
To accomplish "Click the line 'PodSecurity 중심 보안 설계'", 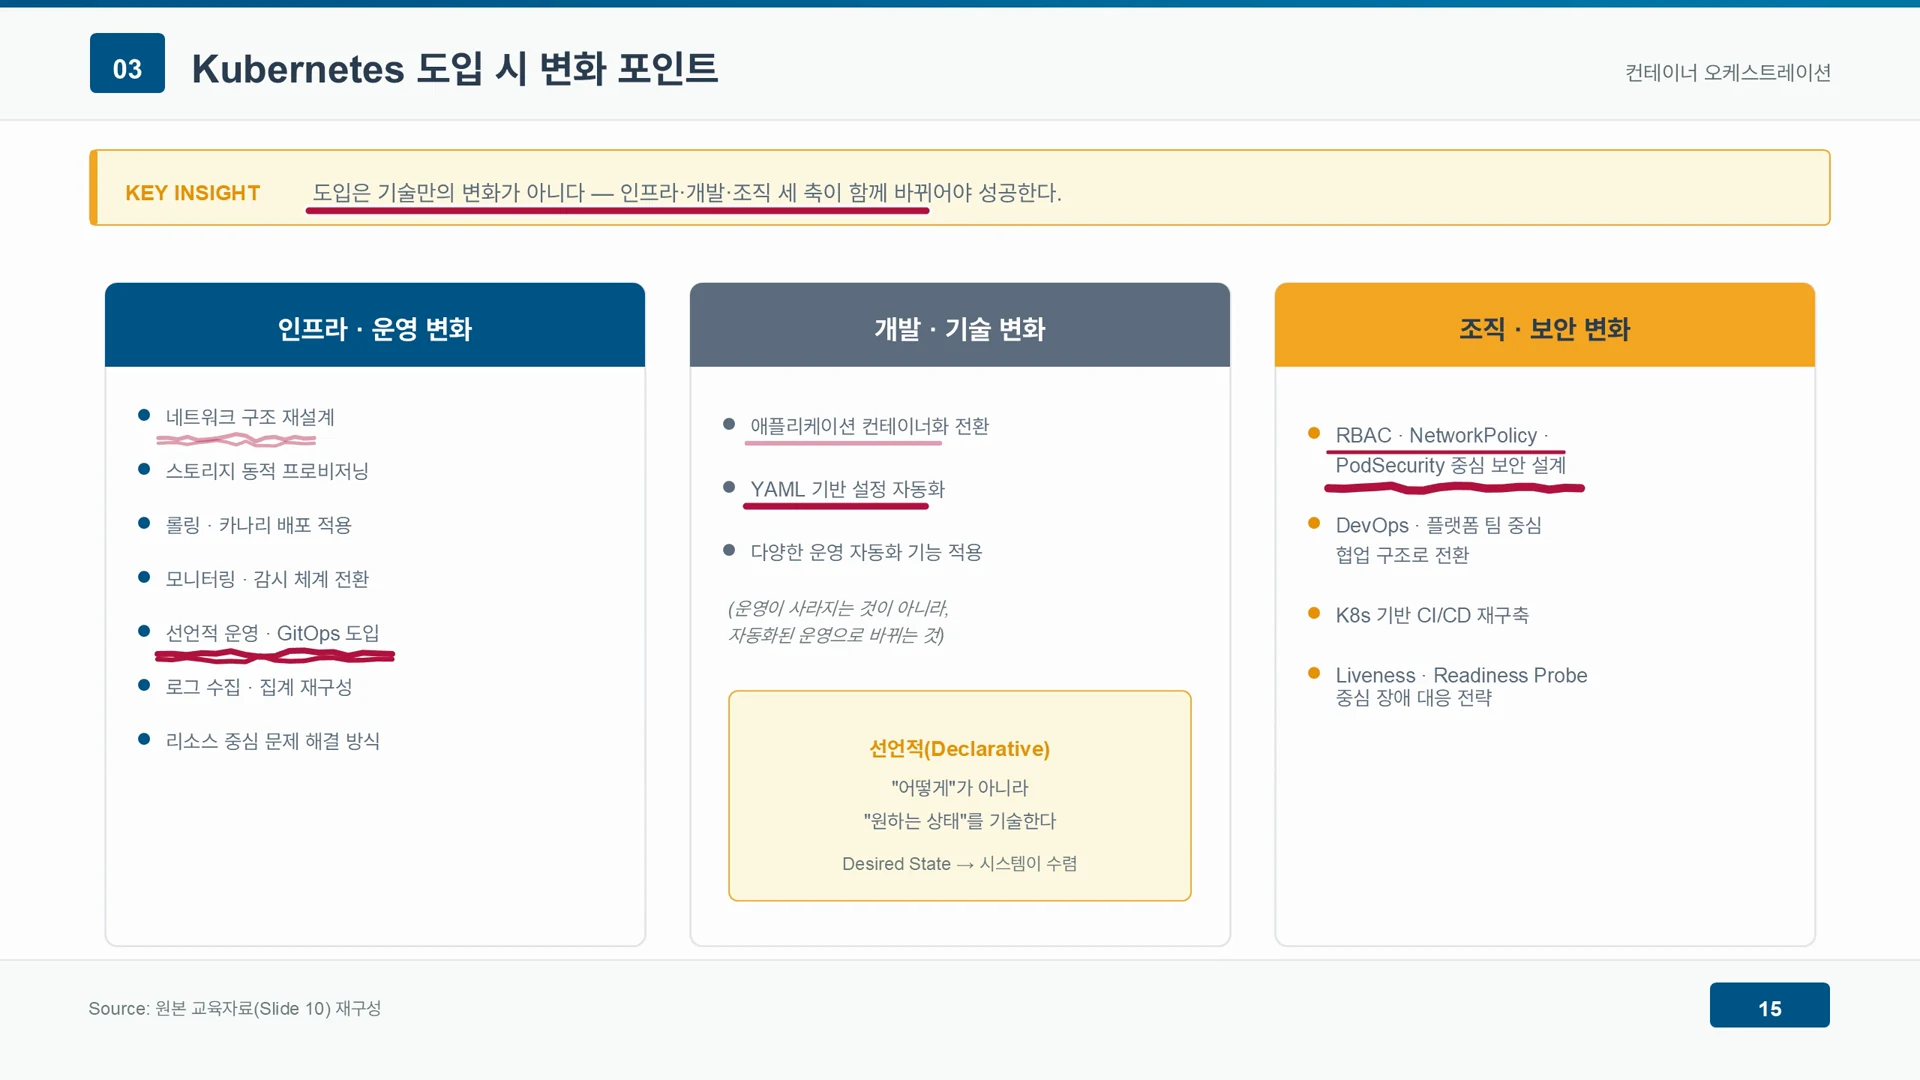I will tap(1450, 465).
